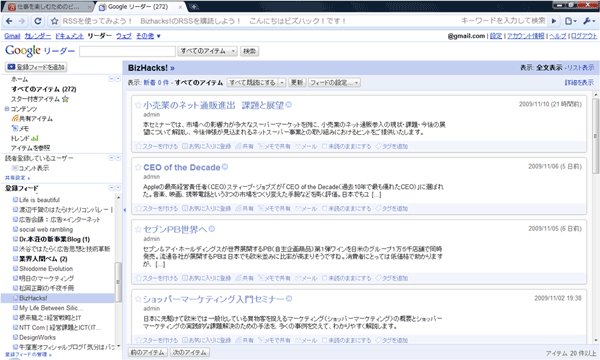Image resolution: width=600 pixels, height=360 pixels.
Task: Open original page icon after CEO of the Decade
Action: click(x=225, y=167)
